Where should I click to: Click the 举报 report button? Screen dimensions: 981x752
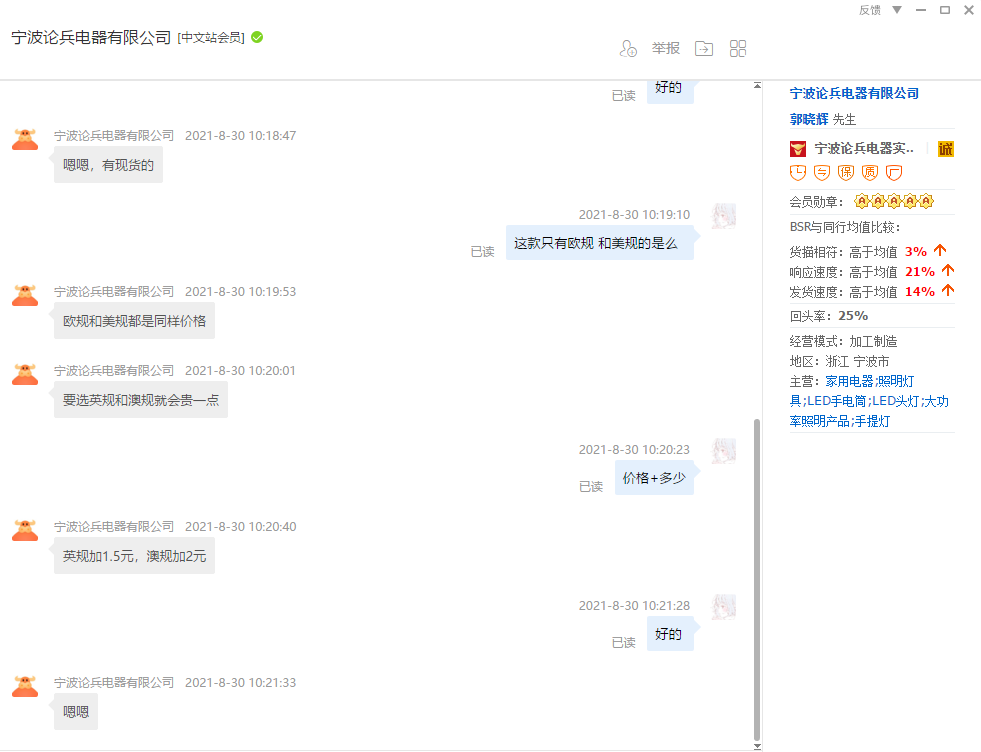[x=666, y=48]
